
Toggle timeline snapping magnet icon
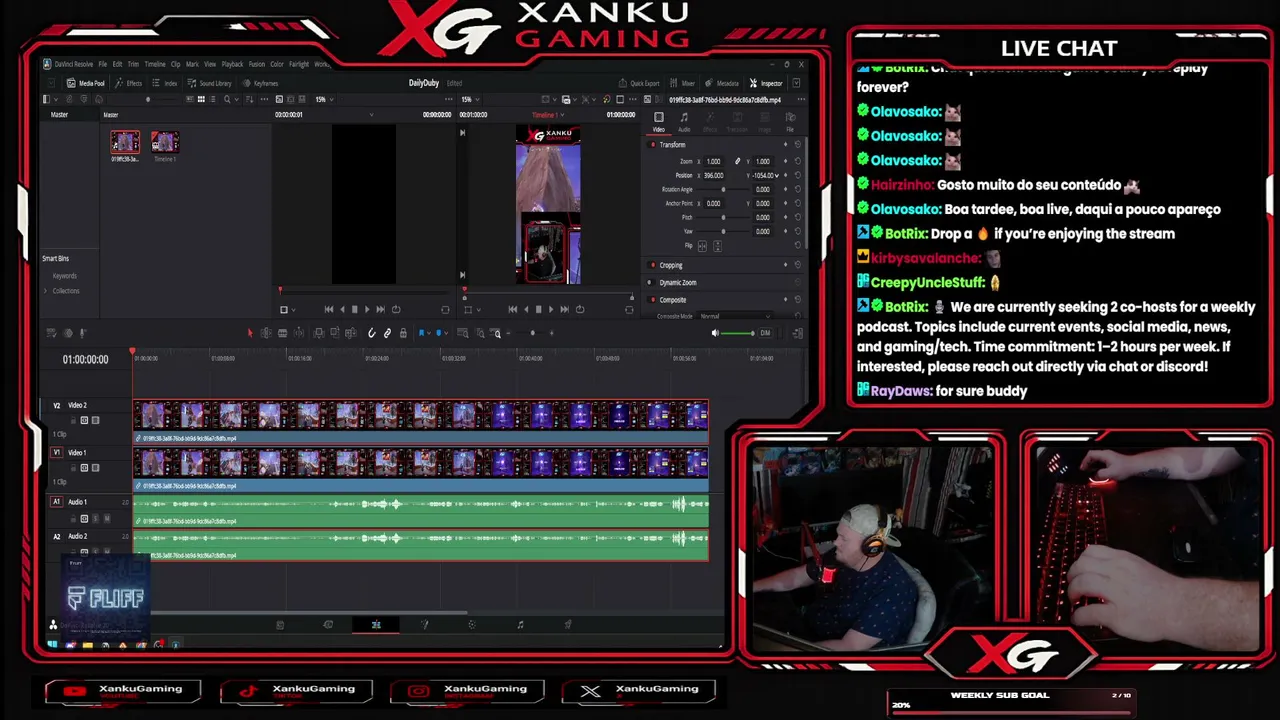coord(371,333)
